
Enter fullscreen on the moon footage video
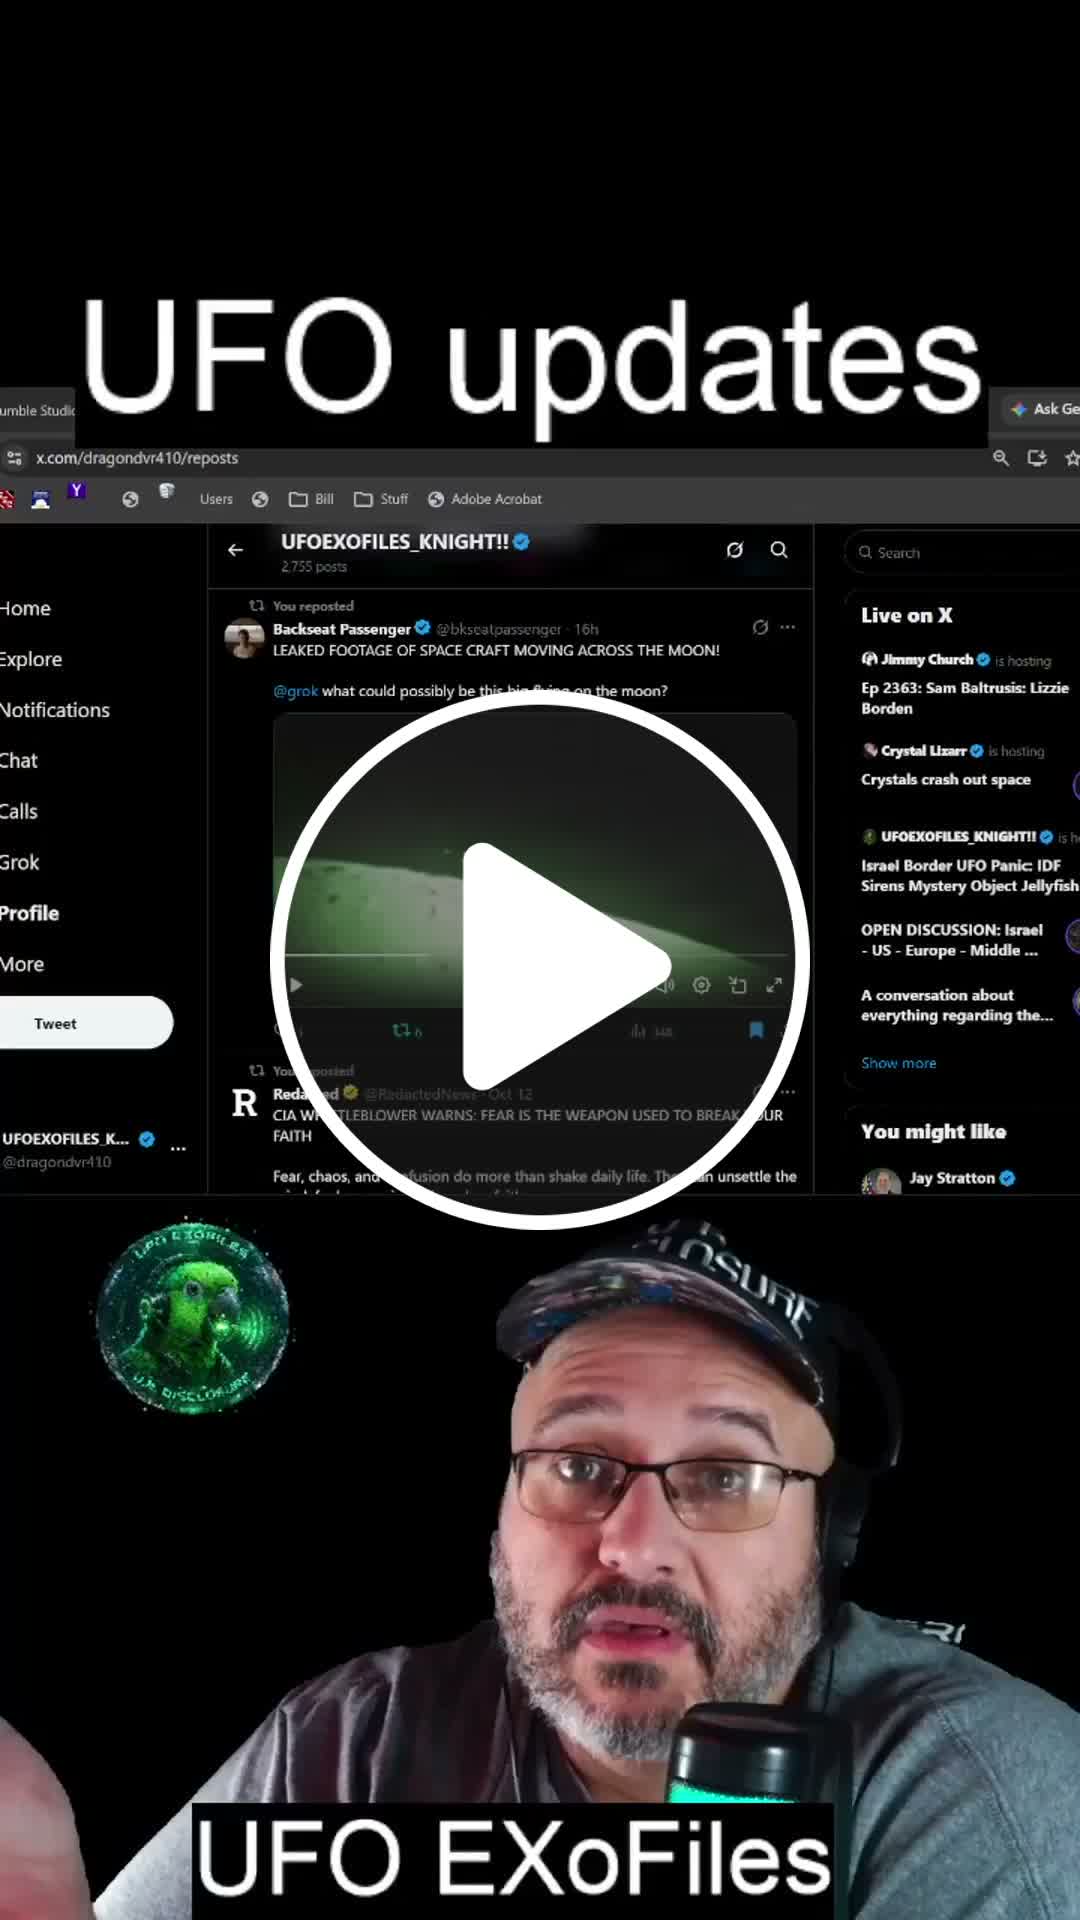click(774, 985)
